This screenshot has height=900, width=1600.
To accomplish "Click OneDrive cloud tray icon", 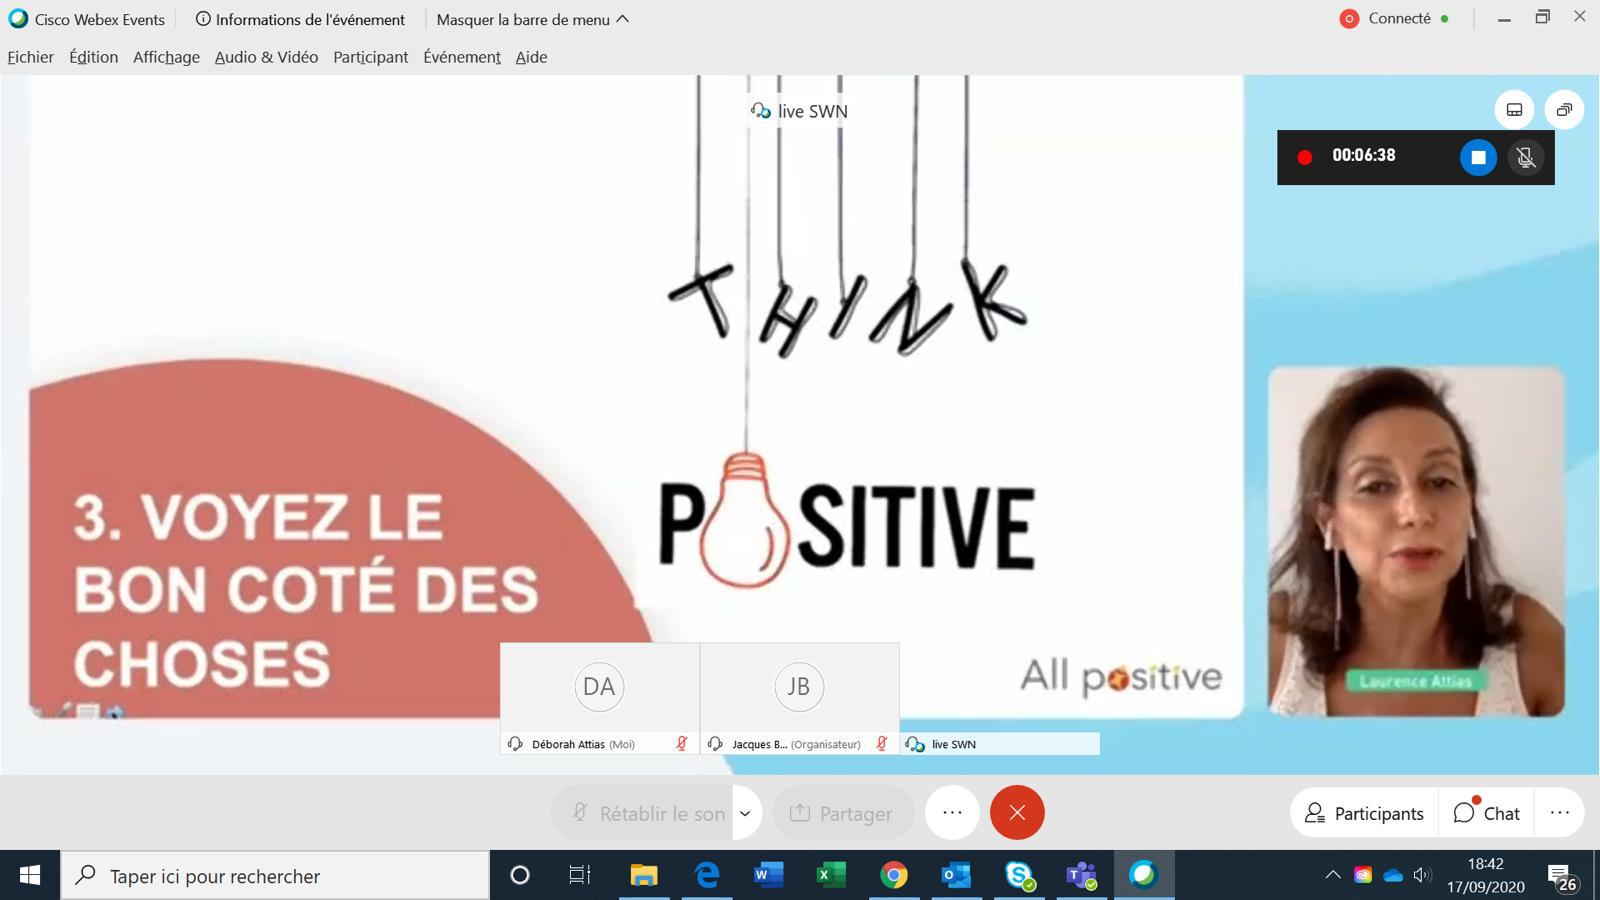I will pyautogui.click(x=1393, y=875).
